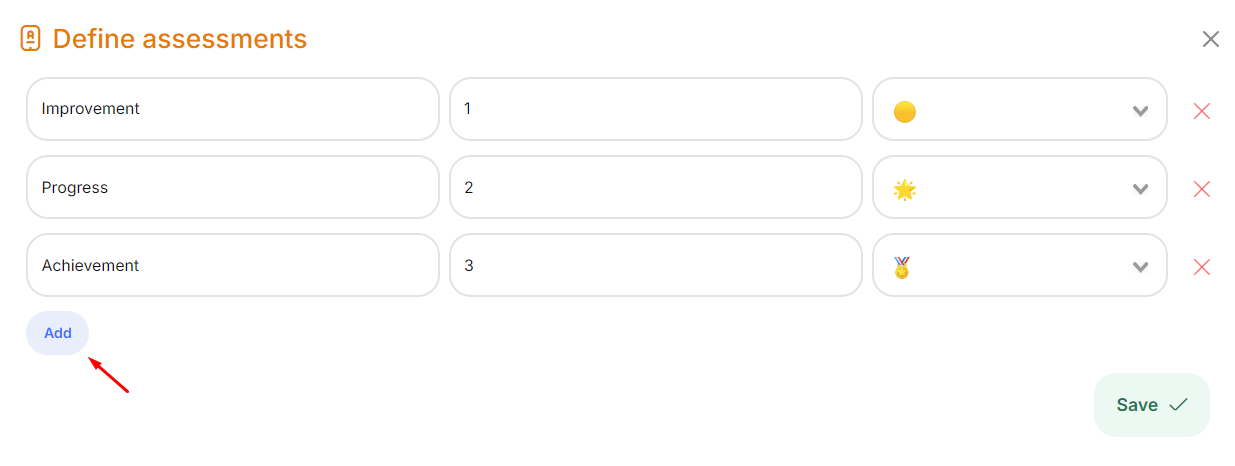1235x466 pixels.
Task: Save the assessment definitions
Action: [x=1151, y=405]
